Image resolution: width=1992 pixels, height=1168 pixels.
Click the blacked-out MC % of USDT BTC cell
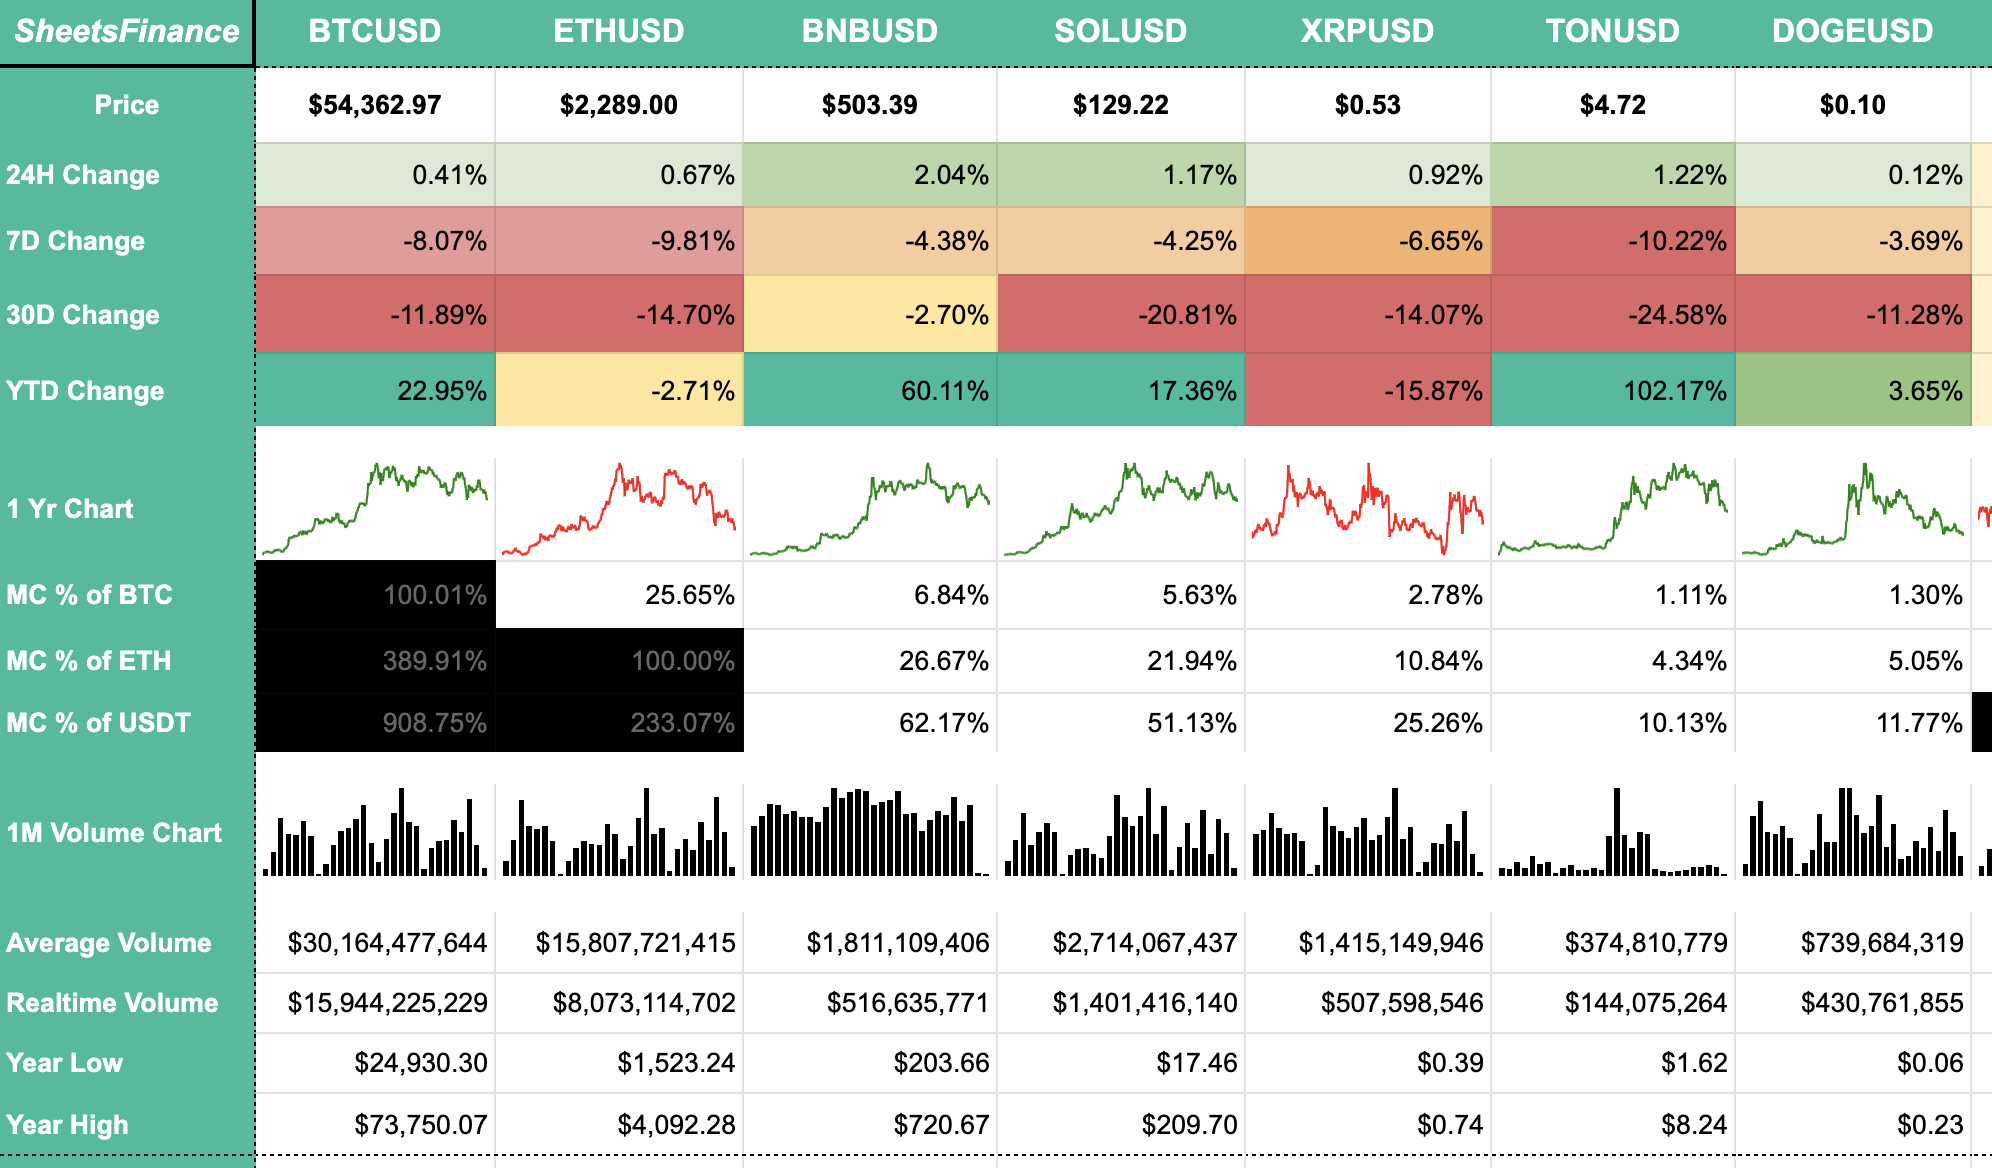pos(375,722)
